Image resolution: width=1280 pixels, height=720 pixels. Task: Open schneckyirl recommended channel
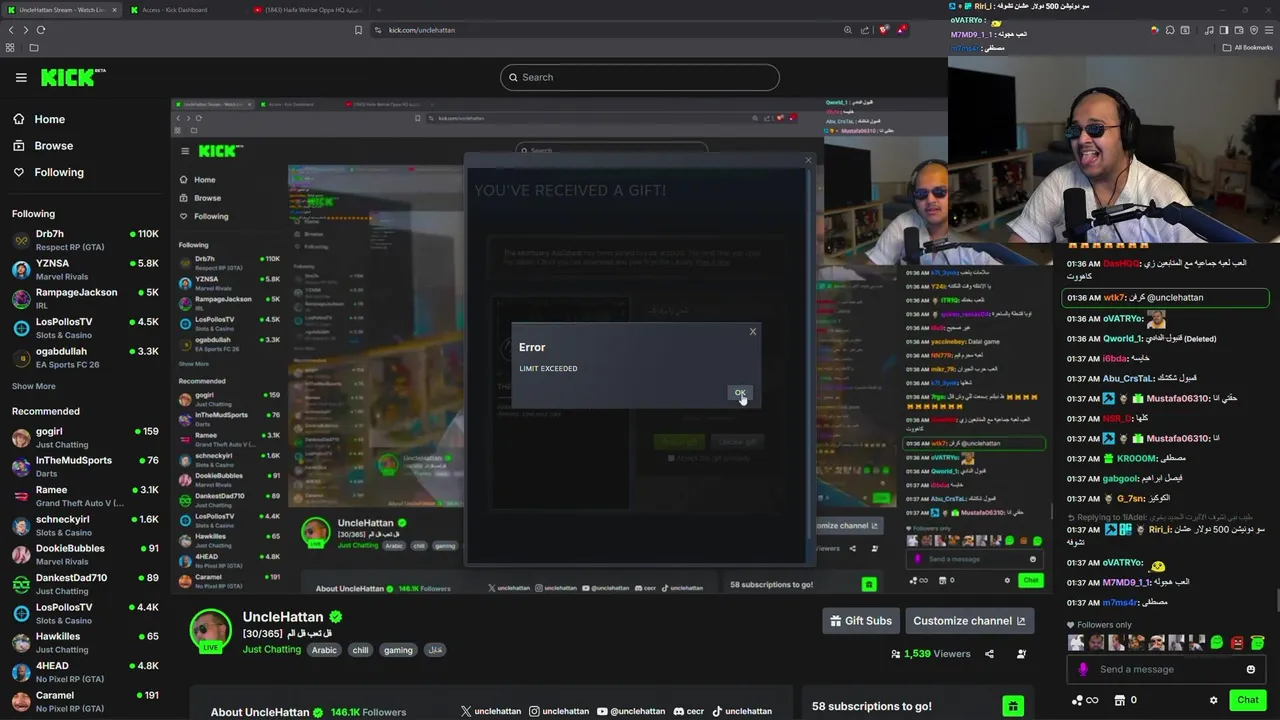[84, 525]
